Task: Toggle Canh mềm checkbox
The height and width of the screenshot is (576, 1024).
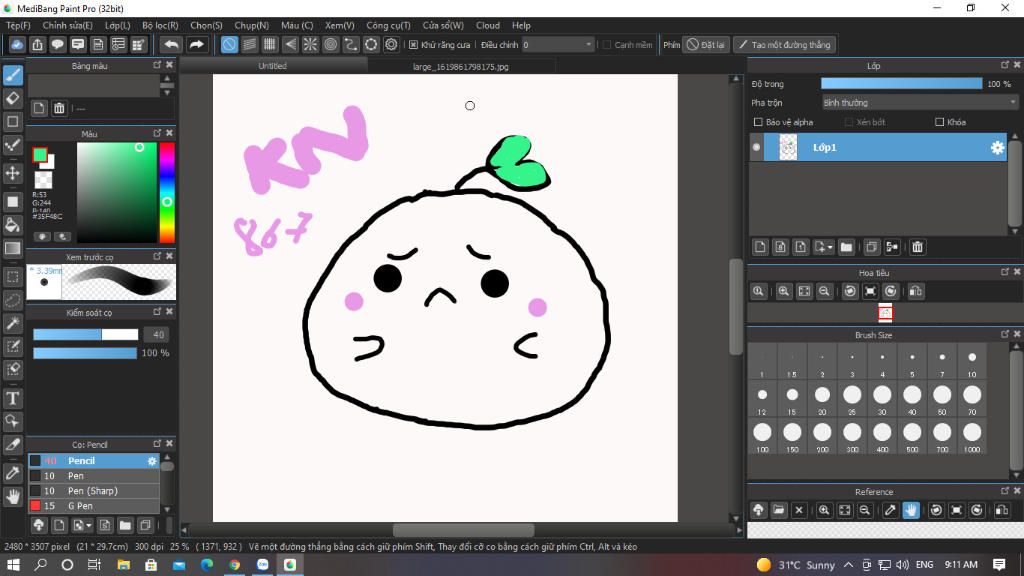Action: [x=607, y=44]
